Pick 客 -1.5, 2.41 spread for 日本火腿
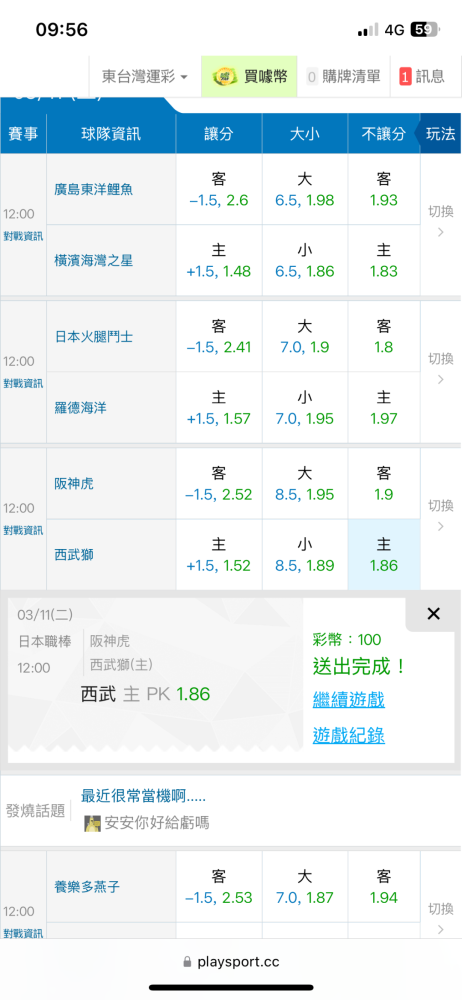The image size is (462, 1000). pos(219,336)
